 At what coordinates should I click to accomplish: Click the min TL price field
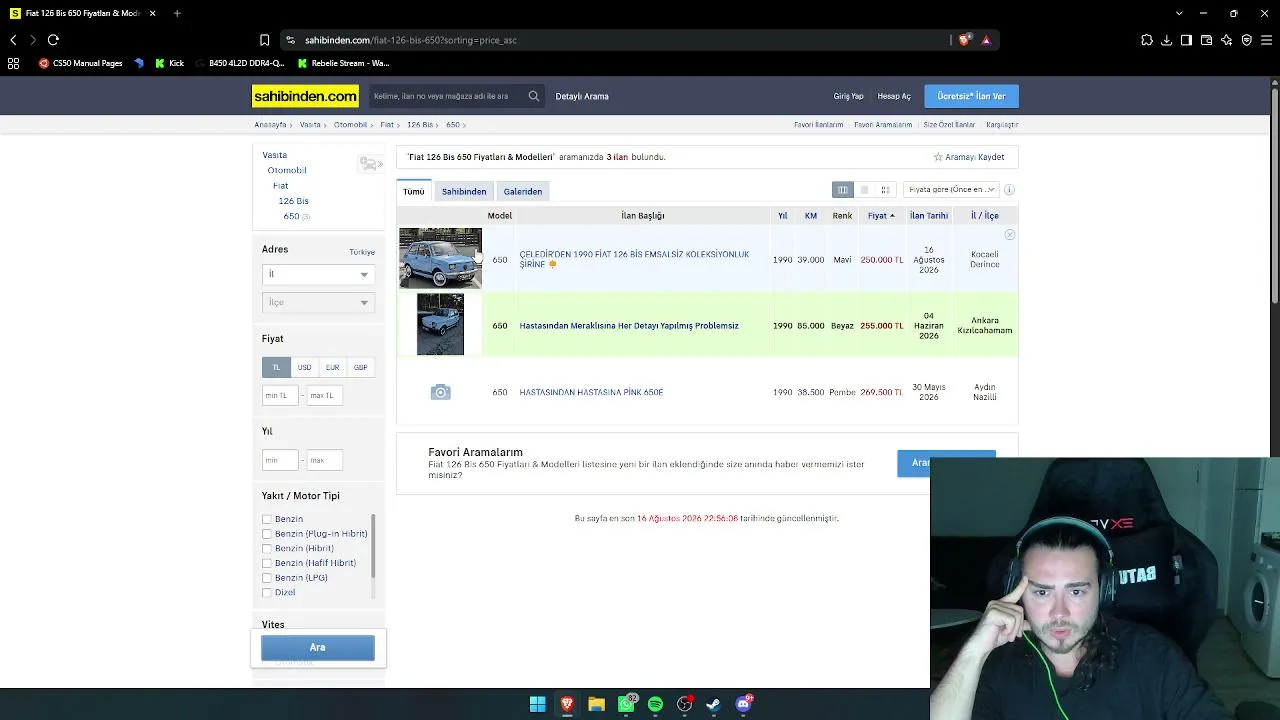click(x=280, y=396)
